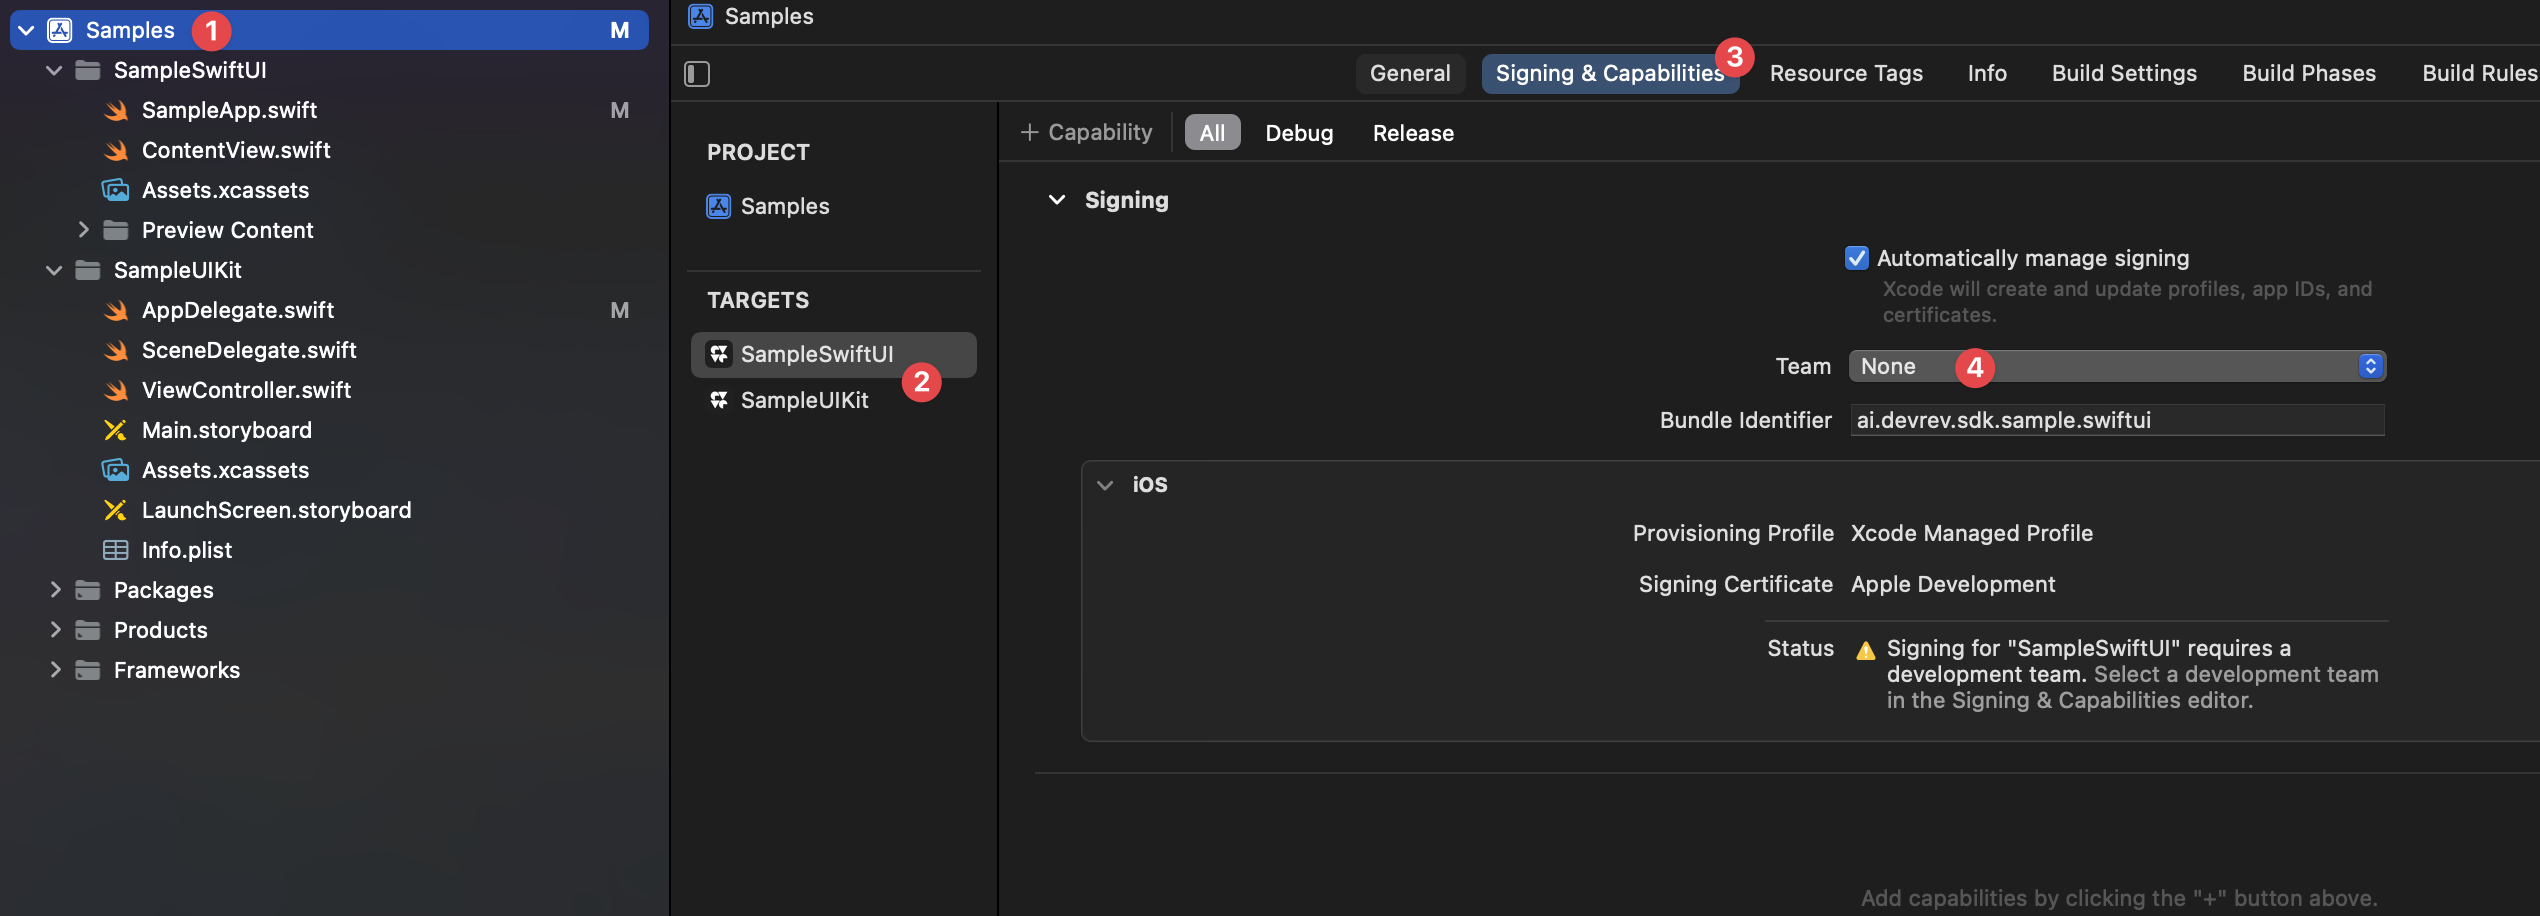The width and height of the screenshot is (2540, 916).
Task: Collapse the iOS signing details section
Action: [x=1105, y=485]
